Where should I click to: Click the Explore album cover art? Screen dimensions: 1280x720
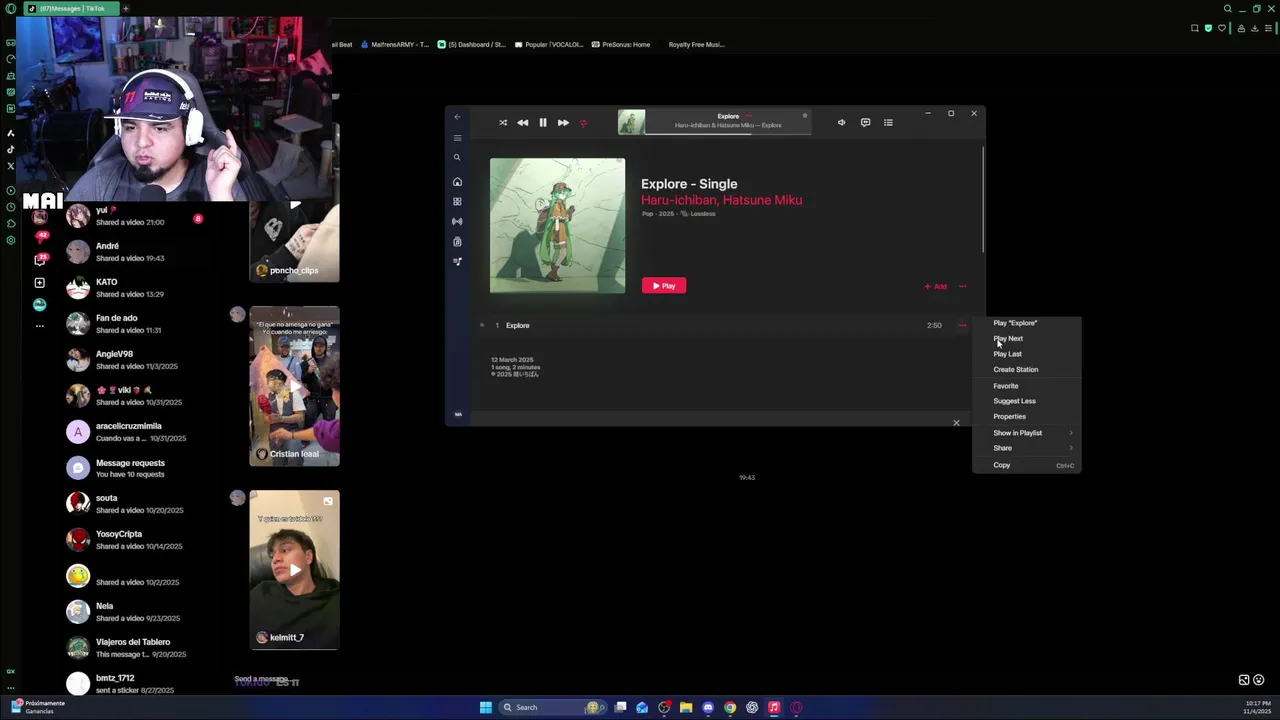557,226
